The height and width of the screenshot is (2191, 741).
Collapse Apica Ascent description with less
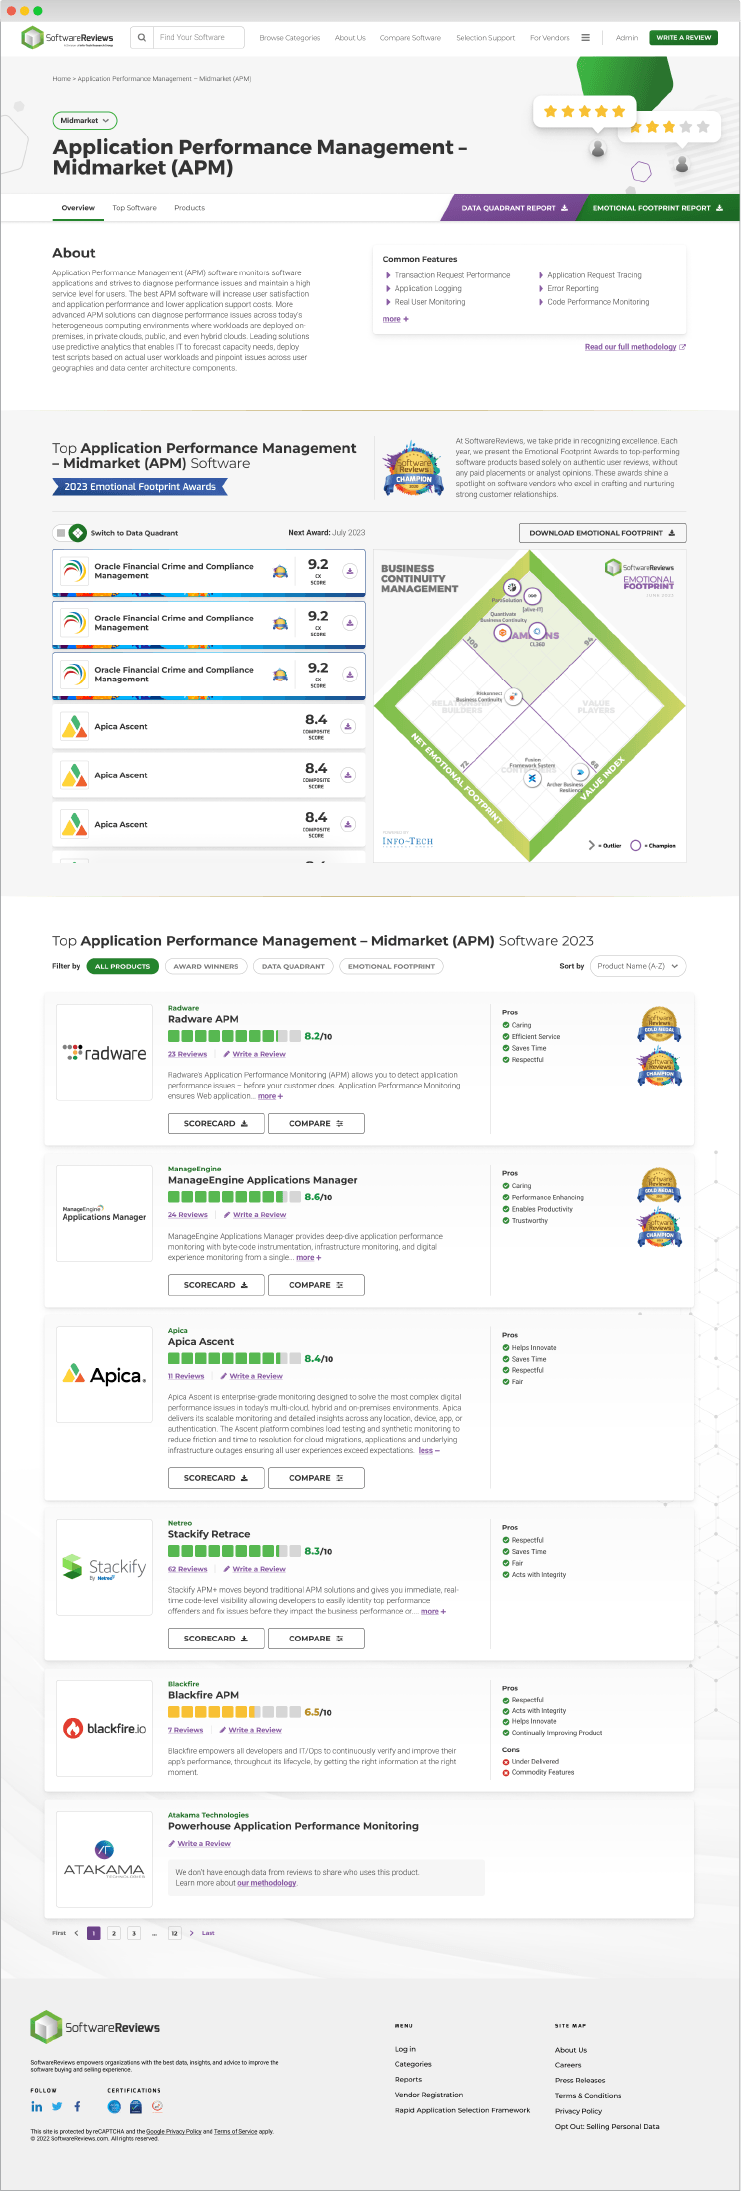[x=428, y=1450]
